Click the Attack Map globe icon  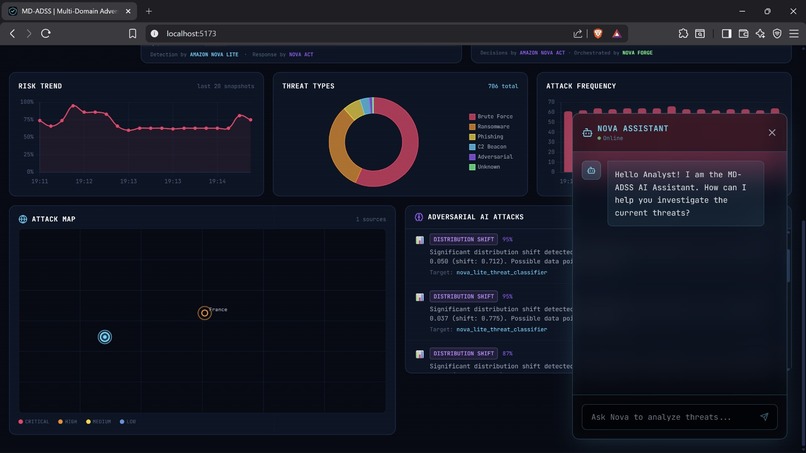23,219
